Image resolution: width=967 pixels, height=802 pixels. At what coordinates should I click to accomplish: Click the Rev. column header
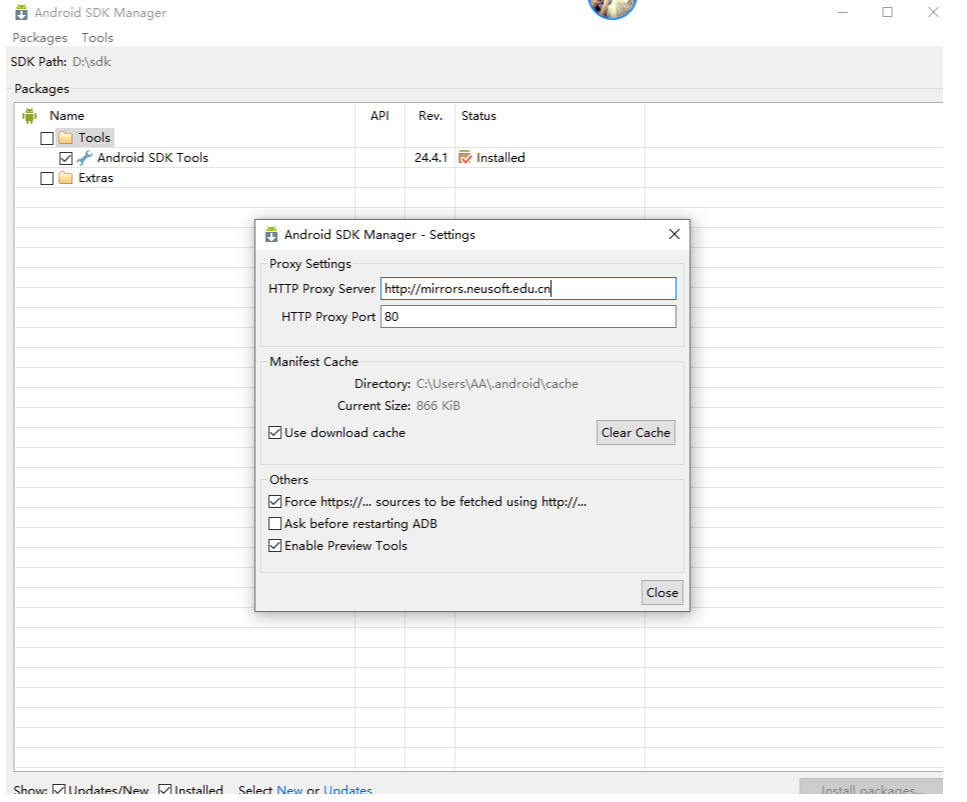430,115
